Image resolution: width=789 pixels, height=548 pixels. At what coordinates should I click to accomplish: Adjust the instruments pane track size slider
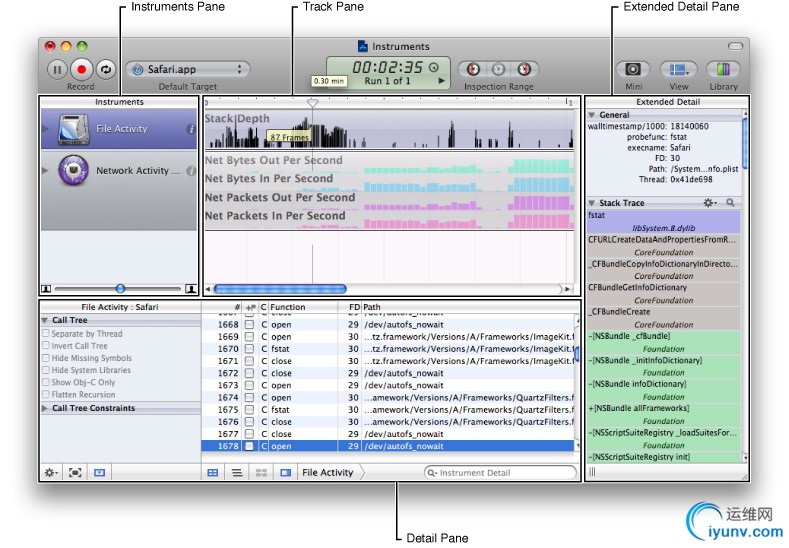tap(120, 289)
